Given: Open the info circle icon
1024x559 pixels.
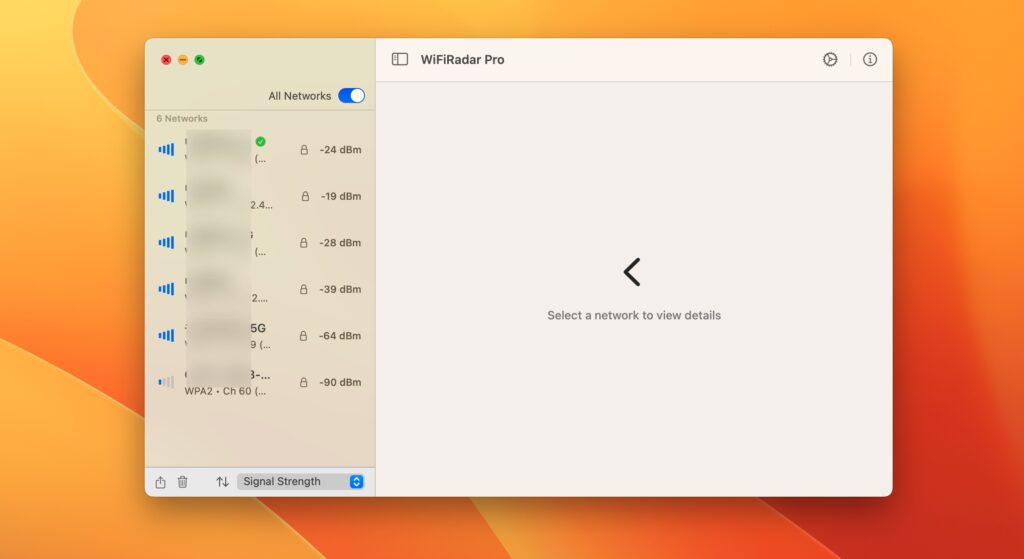Looking at the screenshot, I should [870, 59].
